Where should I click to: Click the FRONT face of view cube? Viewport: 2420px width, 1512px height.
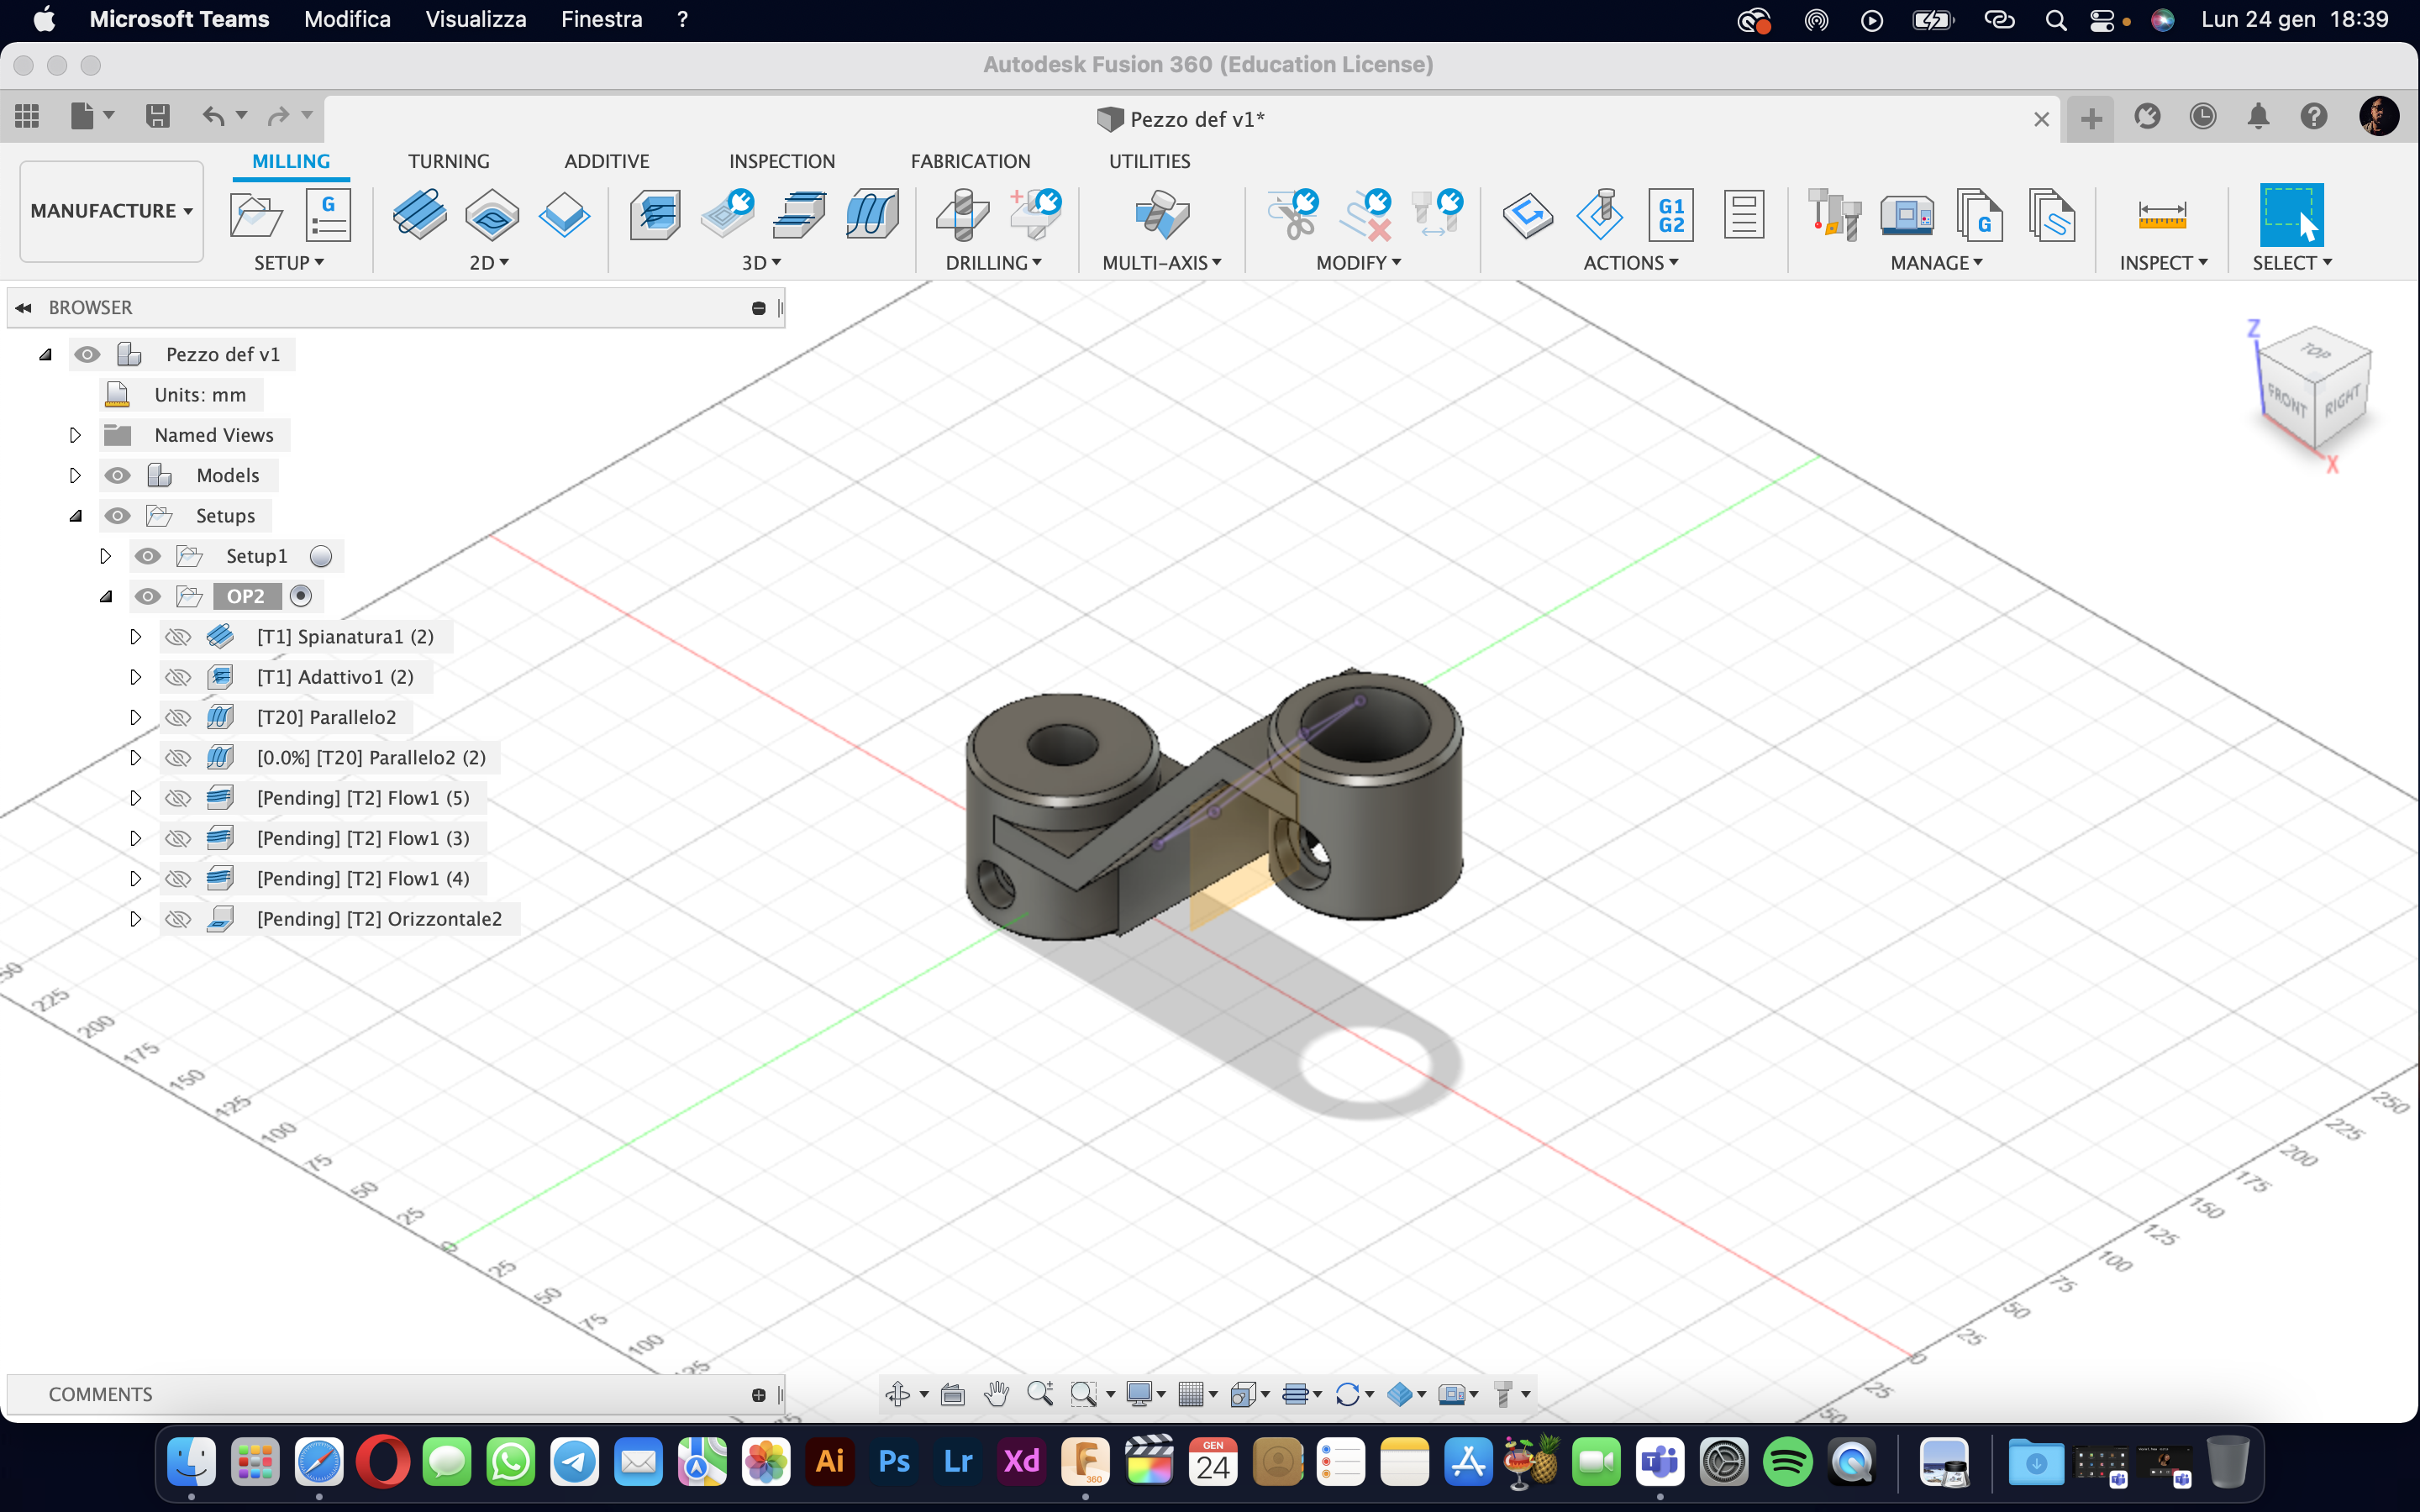coord(2287,402)
